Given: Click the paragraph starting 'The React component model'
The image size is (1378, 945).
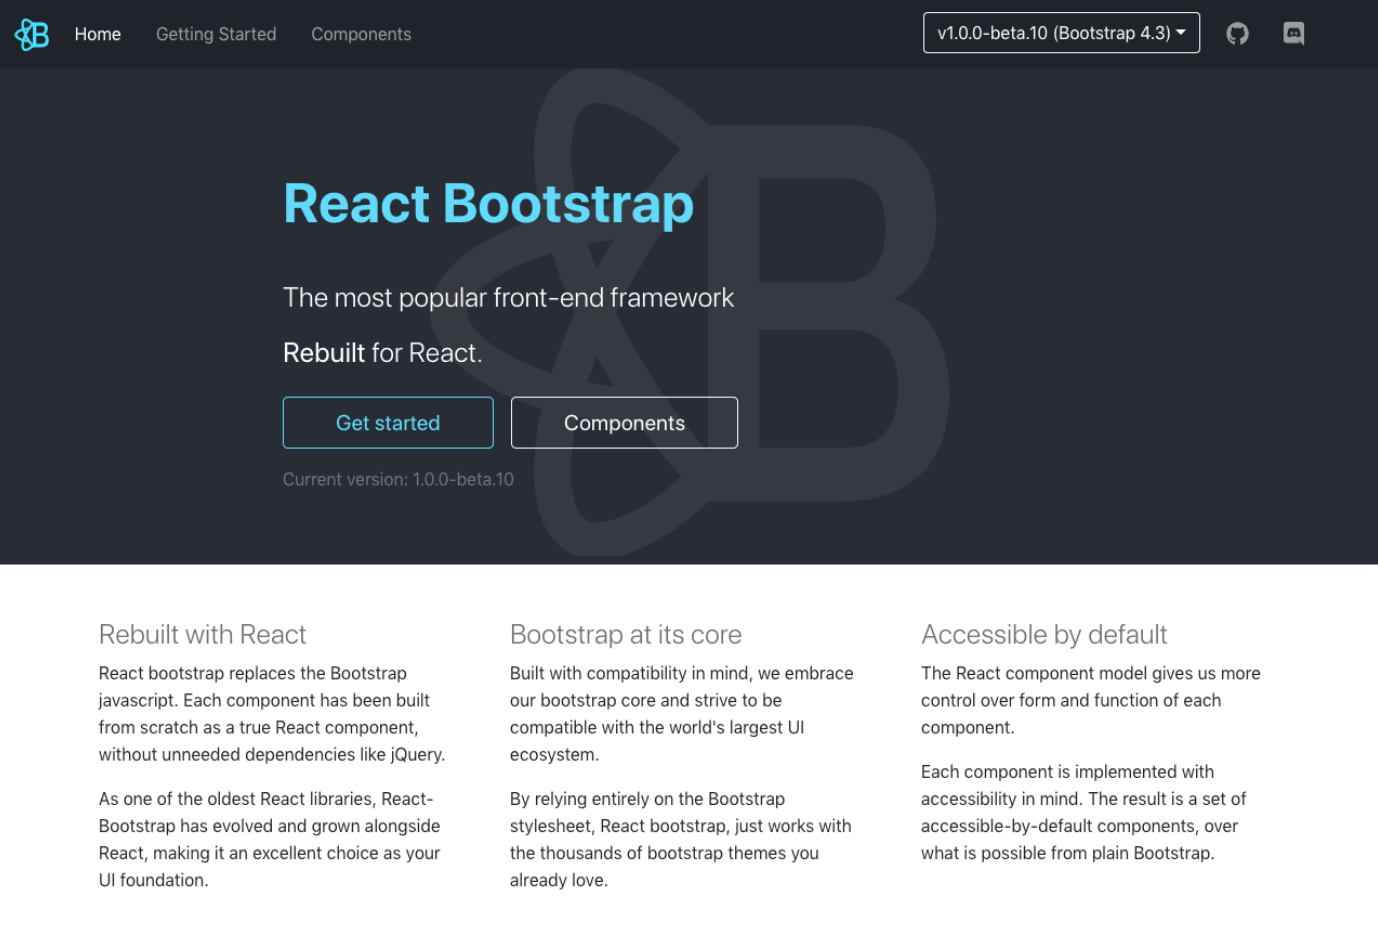Looking at the screenshot, I should [x=1091, y=700].
